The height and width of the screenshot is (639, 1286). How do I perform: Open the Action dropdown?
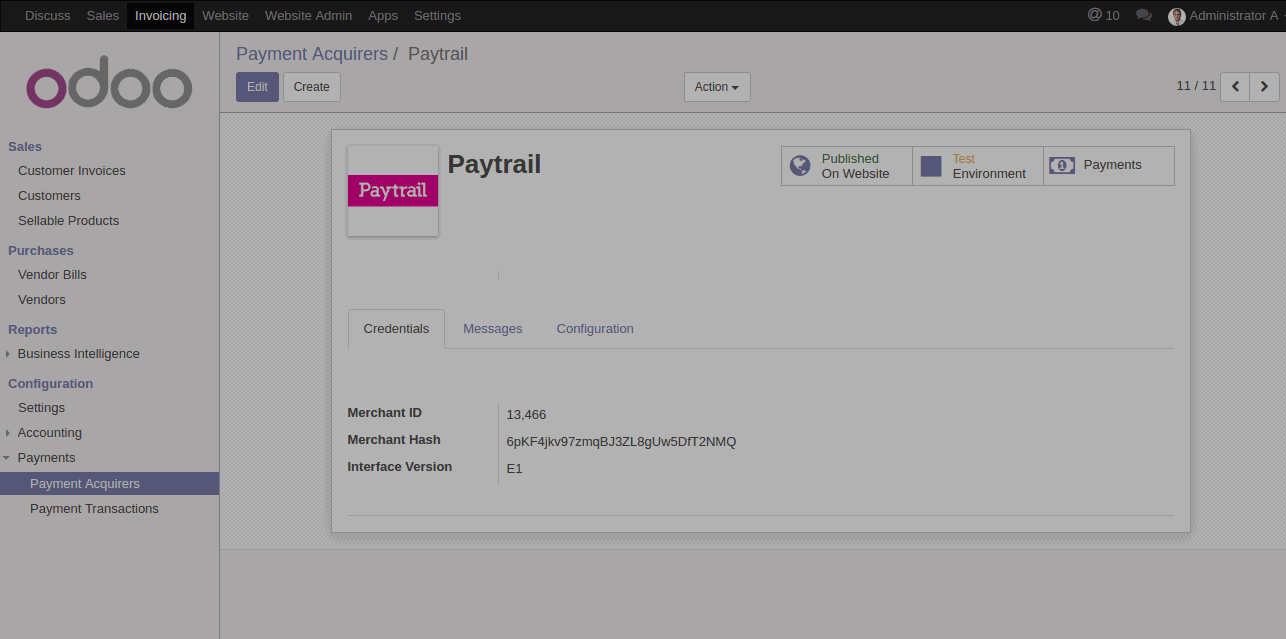pyautogui.click(x=717, y=87)
